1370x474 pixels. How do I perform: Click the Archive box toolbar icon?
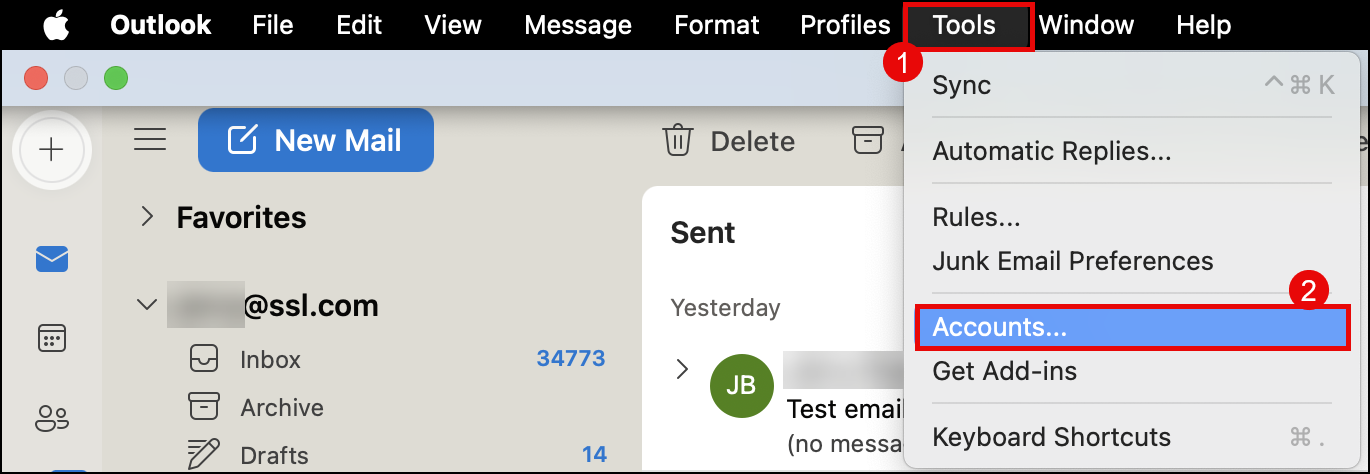coord(868,141)
